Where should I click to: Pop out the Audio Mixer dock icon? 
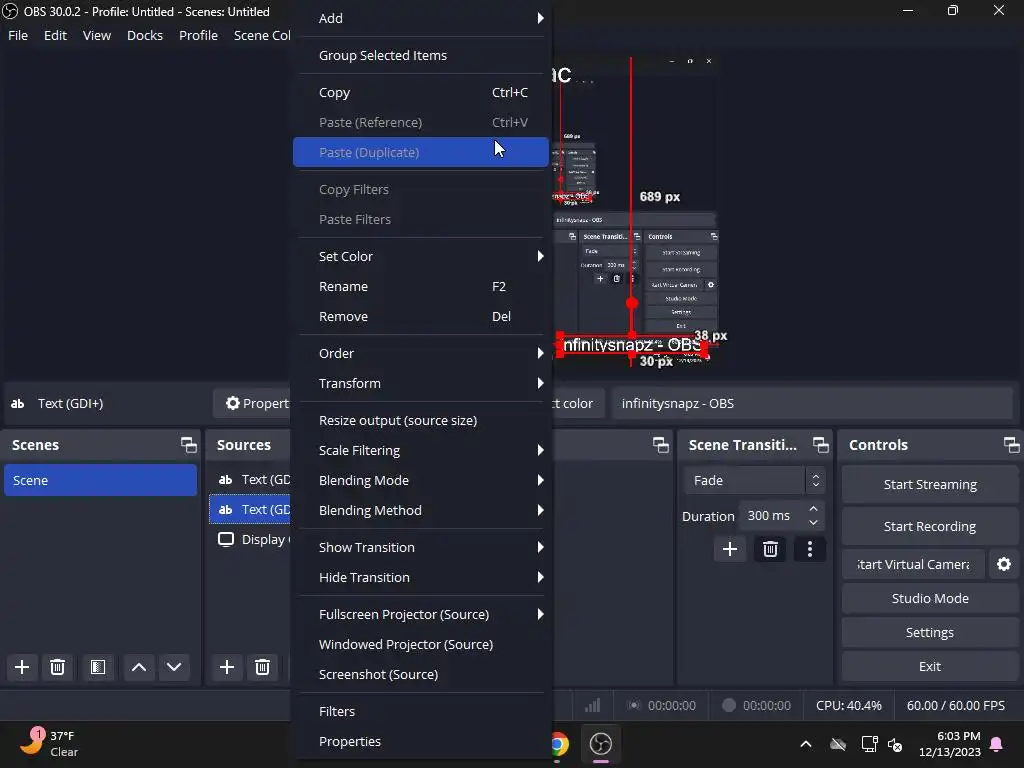(x=660, y=445)
